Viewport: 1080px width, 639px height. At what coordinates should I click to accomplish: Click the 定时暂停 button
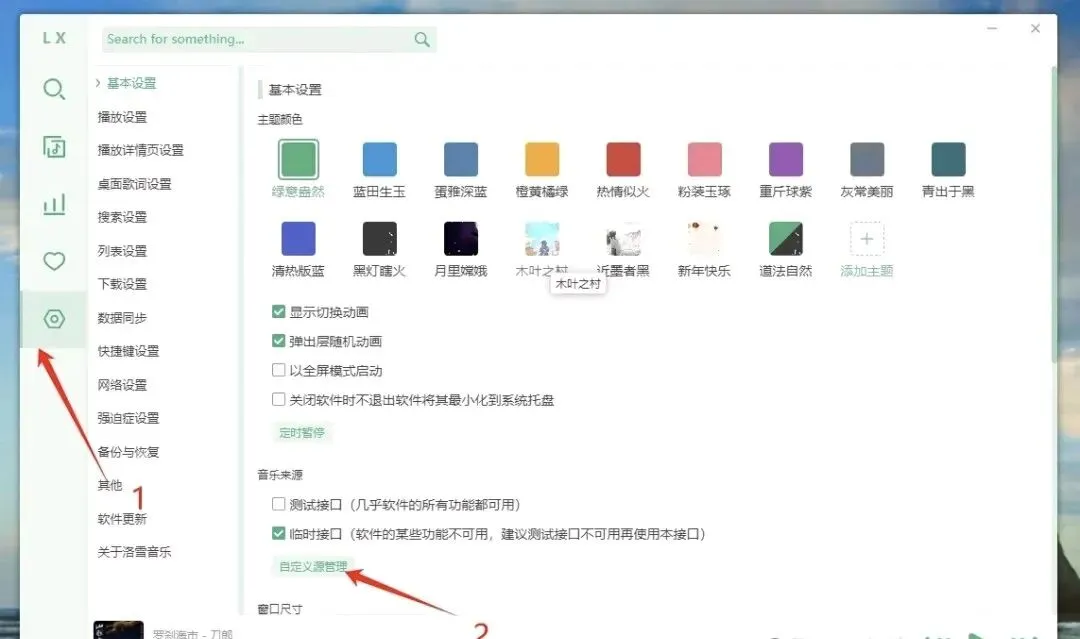(302, 432)
